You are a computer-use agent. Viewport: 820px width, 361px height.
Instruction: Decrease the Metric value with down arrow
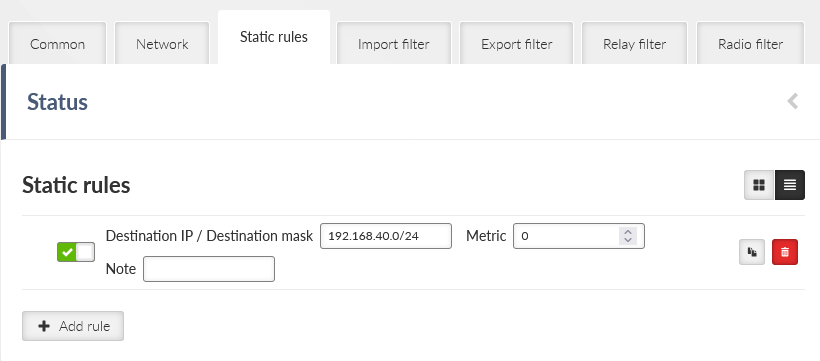click(628, 240)
